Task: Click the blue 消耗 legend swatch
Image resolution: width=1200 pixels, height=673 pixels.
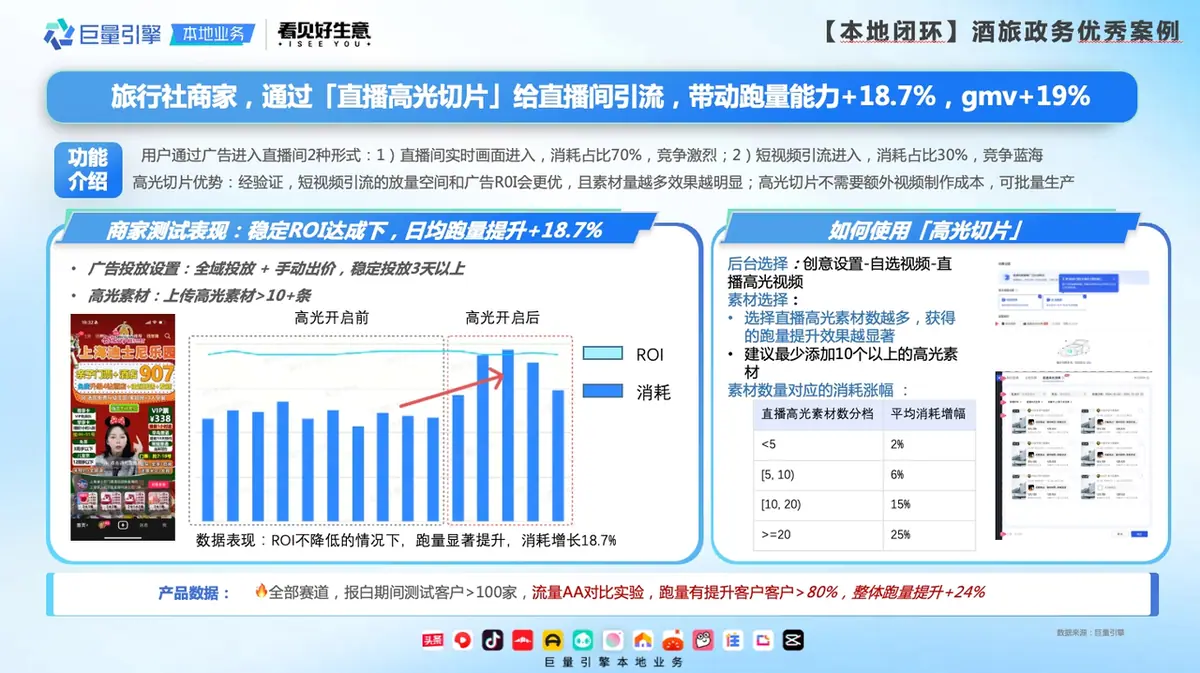Action: point(603,392)
